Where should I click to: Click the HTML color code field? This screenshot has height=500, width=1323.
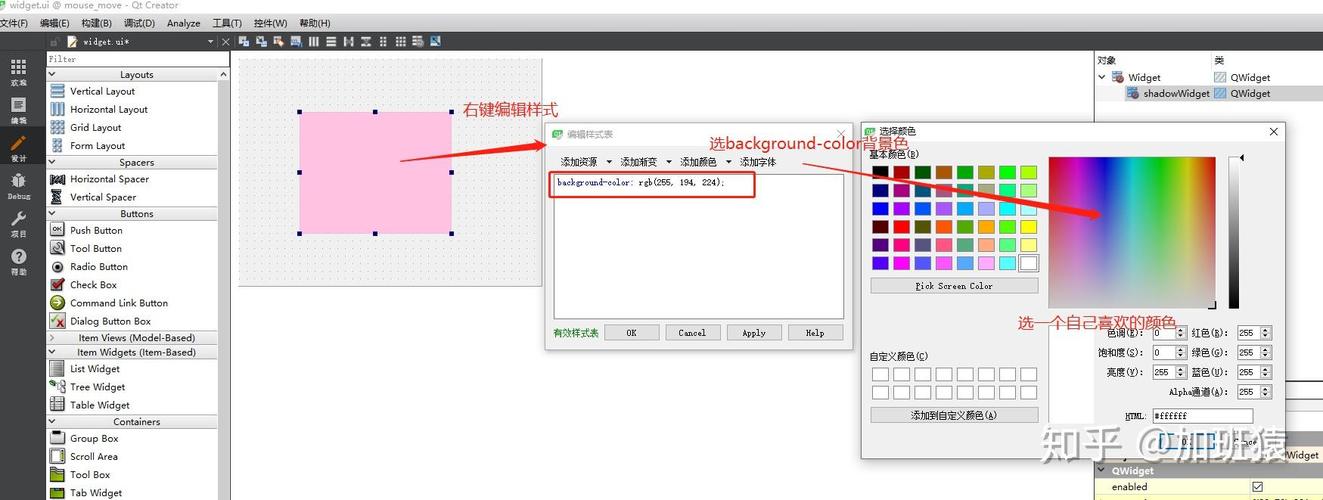point(1202,416)
